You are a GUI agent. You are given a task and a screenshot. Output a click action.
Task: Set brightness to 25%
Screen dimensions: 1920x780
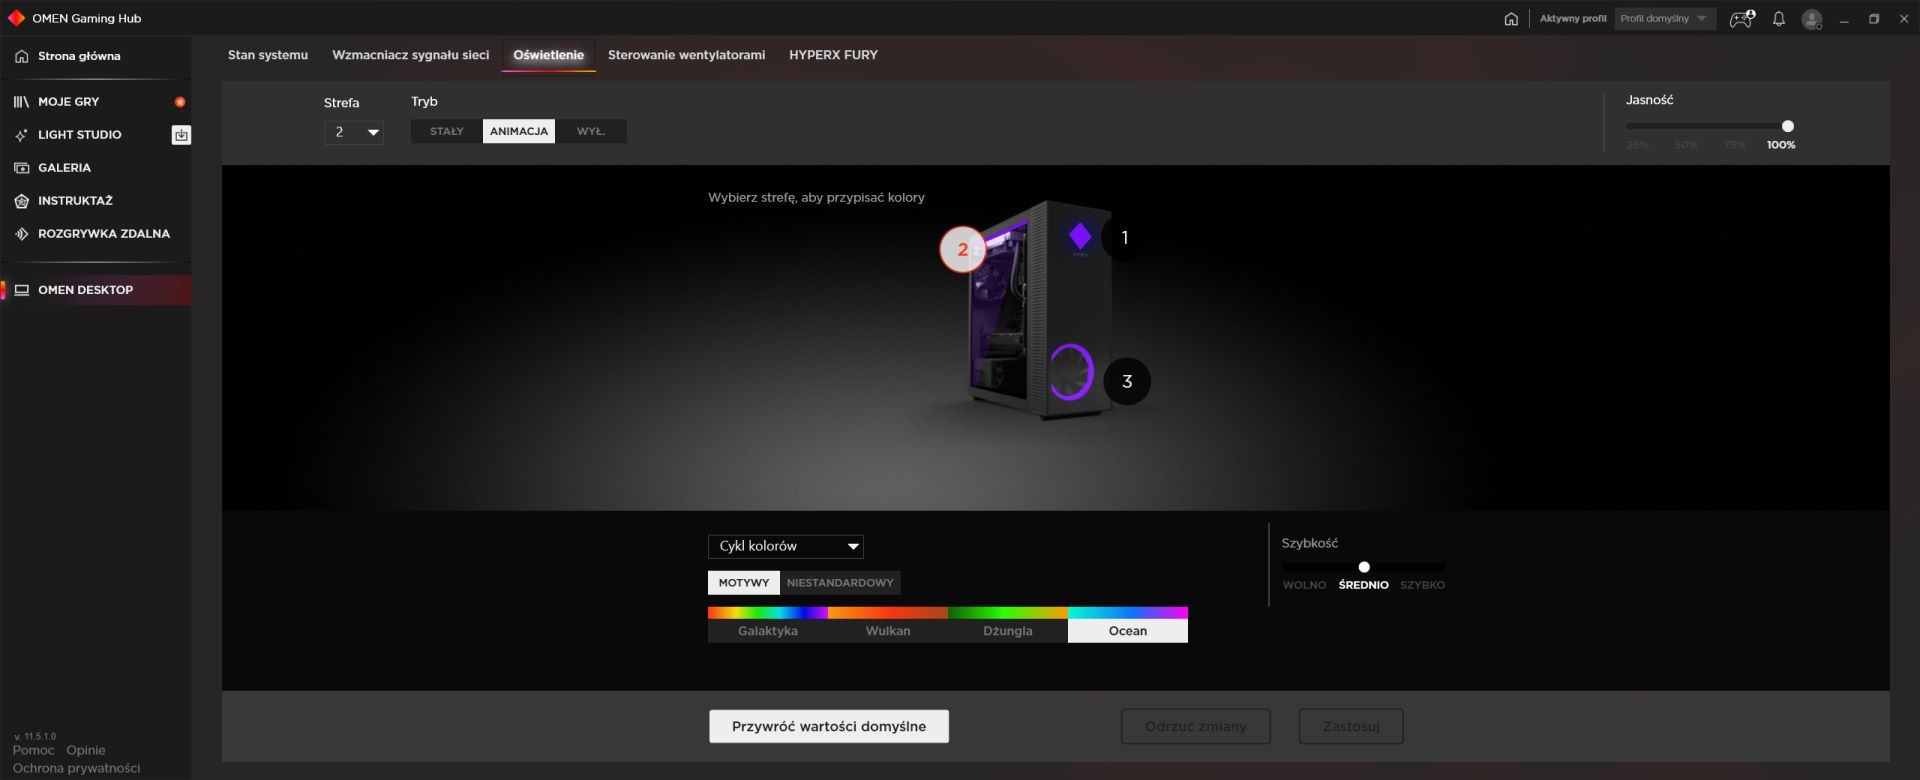[x=1637, y=145]
